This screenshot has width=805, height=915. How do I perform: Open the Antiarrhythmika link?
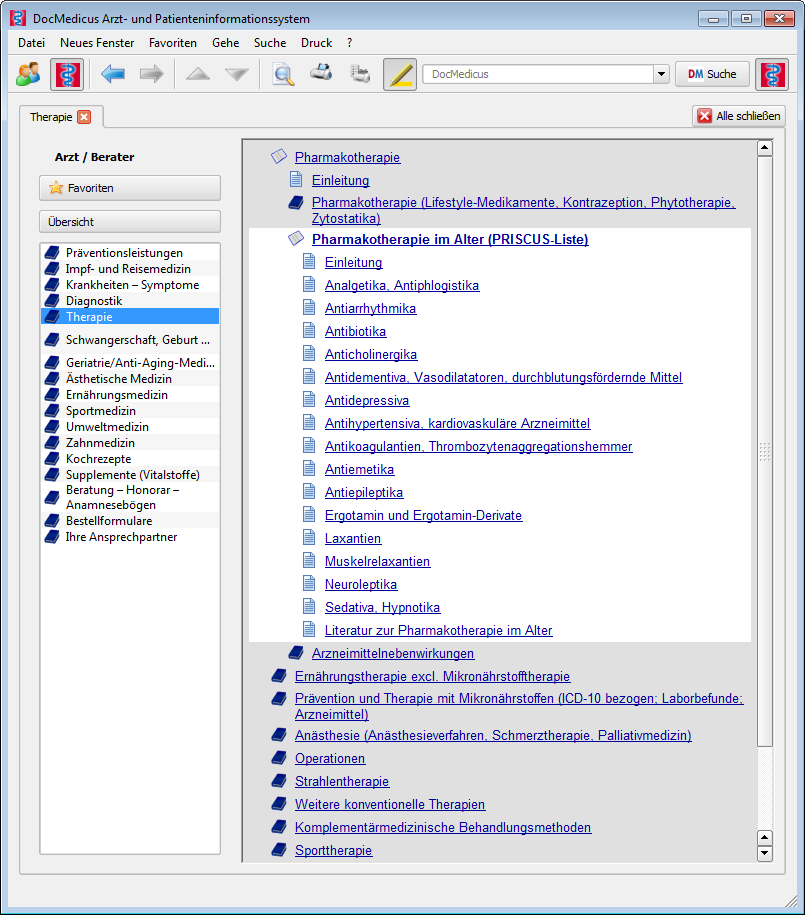point(370,308)
